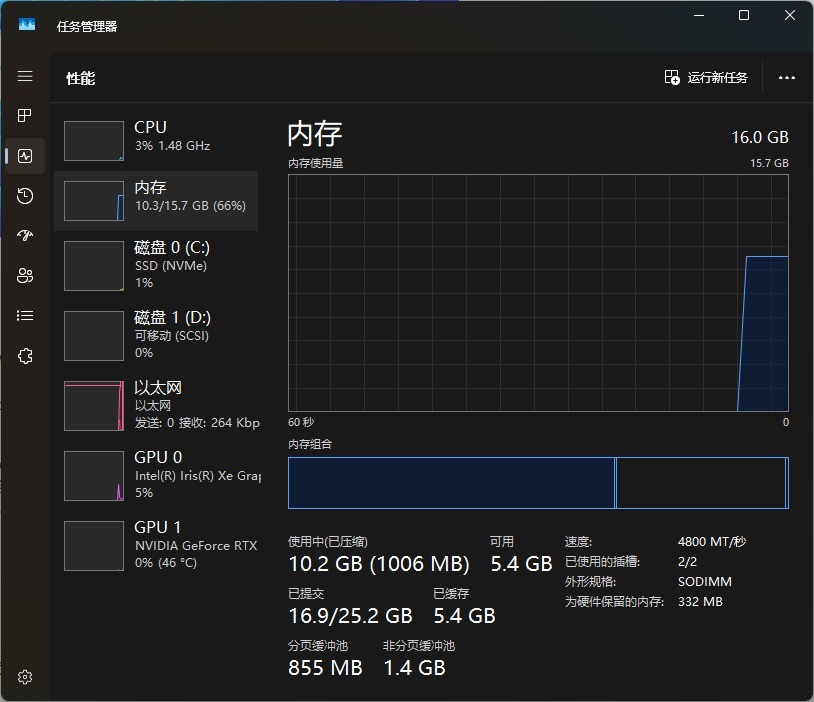Select the 以太网 network item
Screen dimensions: 814x702
click(x=156, y=406)
